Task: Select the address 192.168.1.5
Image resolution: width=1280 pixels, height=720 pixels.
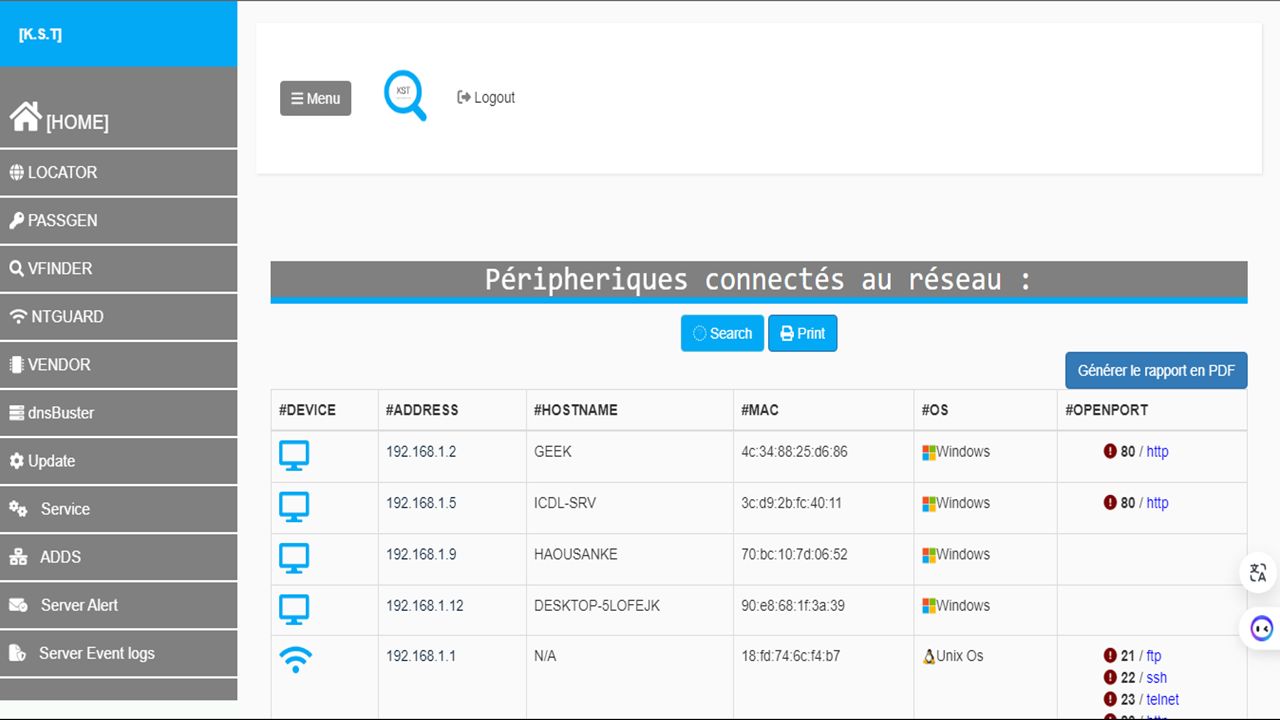Action: pos(421,502)
